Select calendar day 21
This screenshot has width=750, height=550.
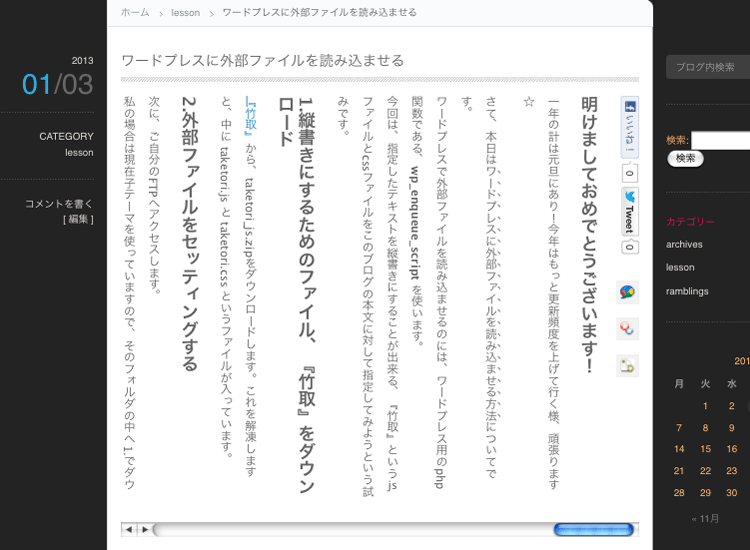coord(679,471)
